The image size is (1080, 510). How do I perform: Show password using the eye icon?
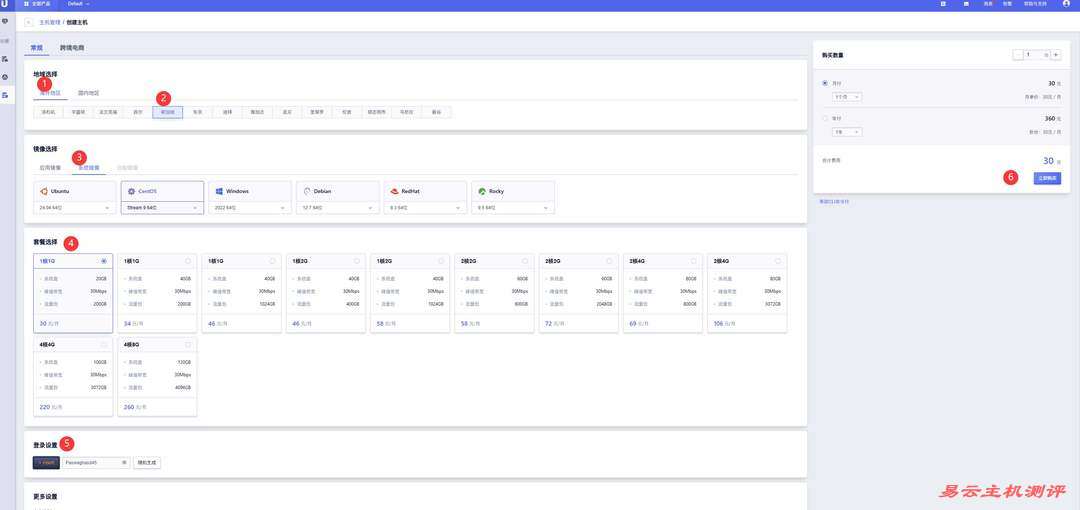pyautogui.click(x=124, y=463)
